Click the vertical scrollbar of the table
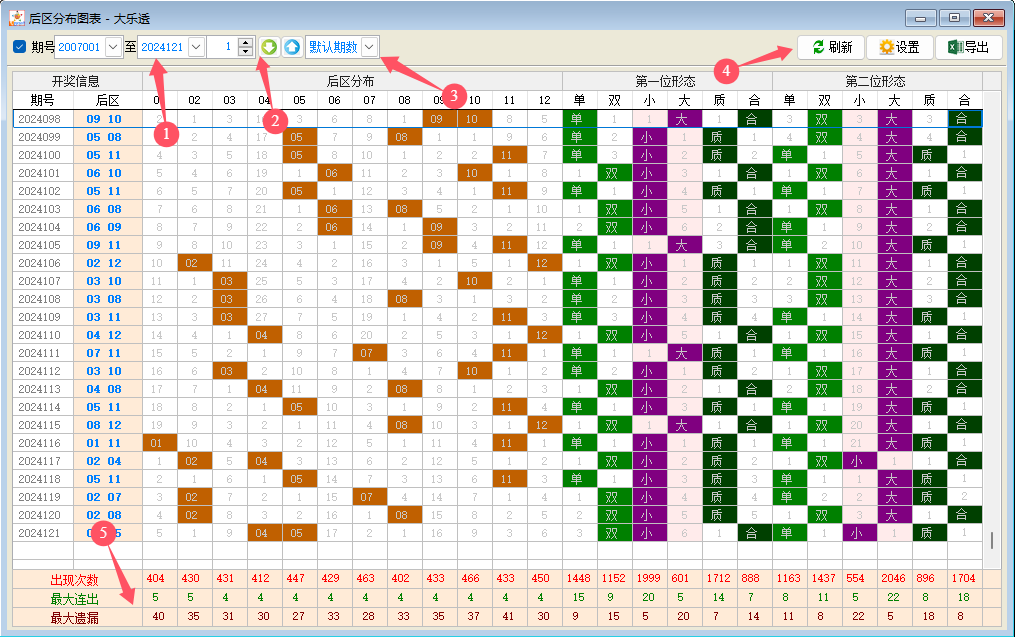 tap(992, 539)
